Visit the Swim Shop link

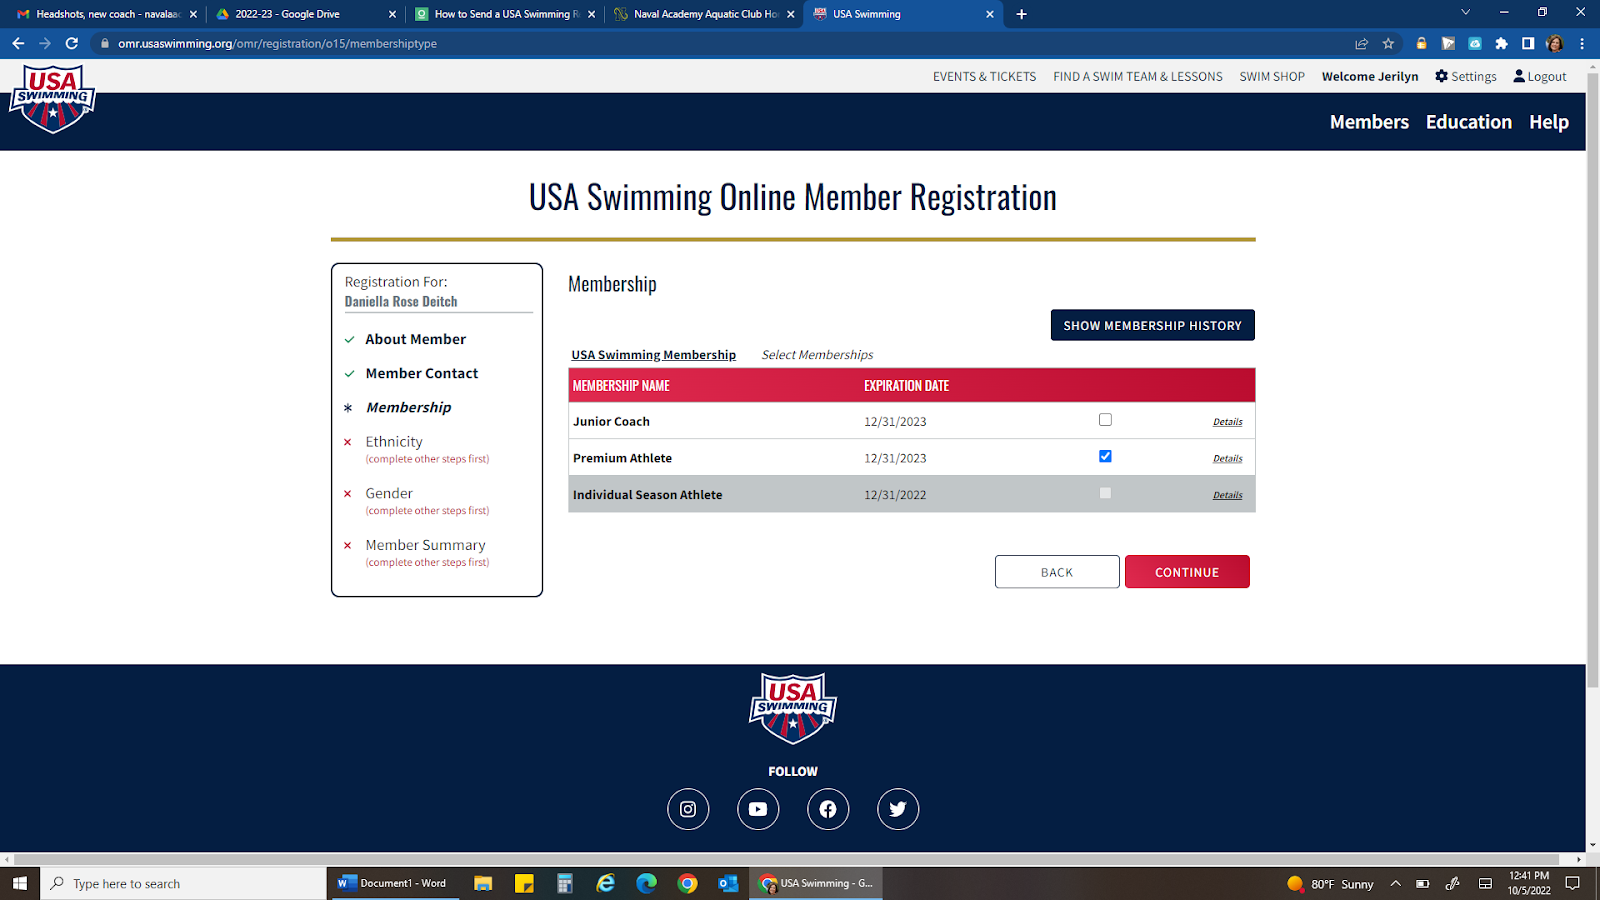click(x=1272, y=77)
